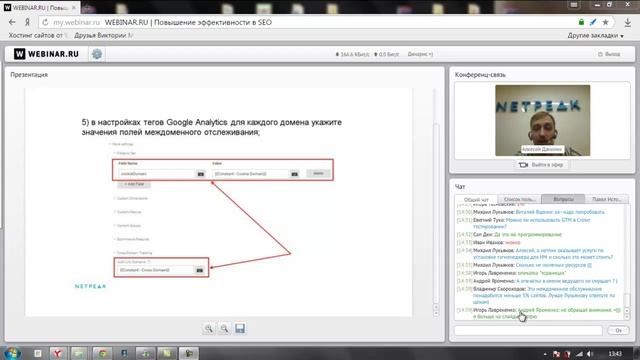Click the chat message input field
640x360 pixels.
pyautogui.click(x=528, y=330)
